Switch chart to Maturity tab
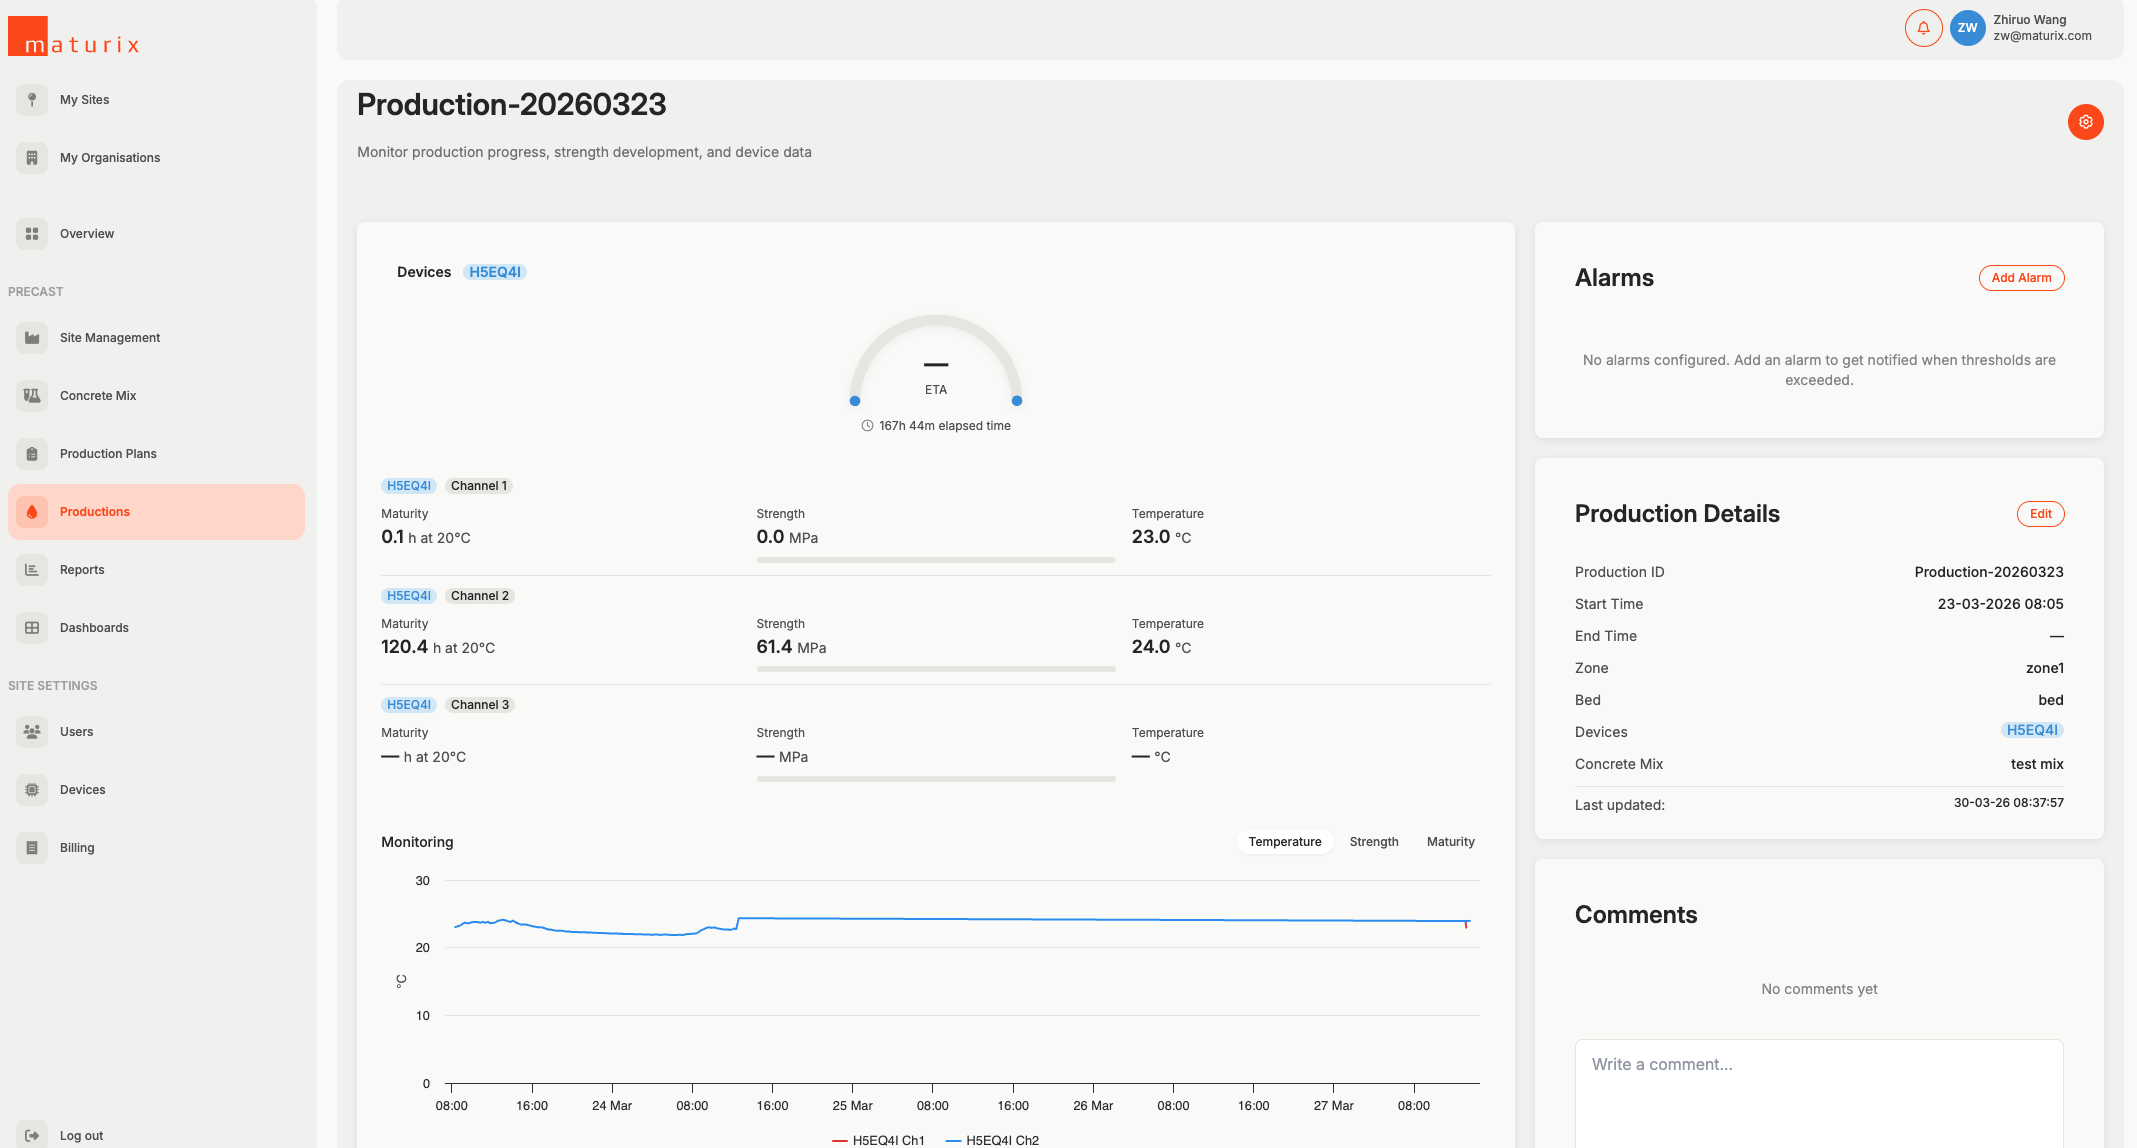 [x=1450, y=842]
